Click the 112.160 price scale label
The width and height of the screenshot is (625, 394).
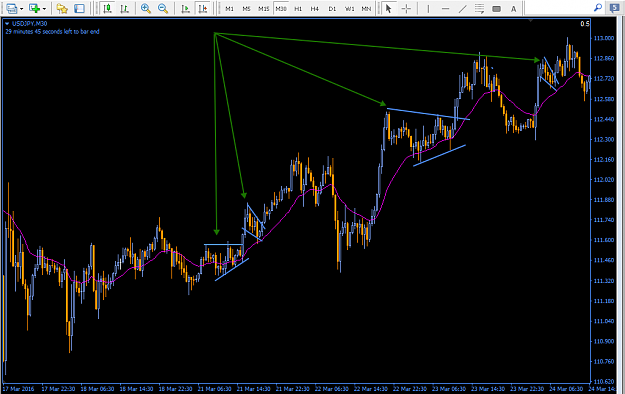604,160
